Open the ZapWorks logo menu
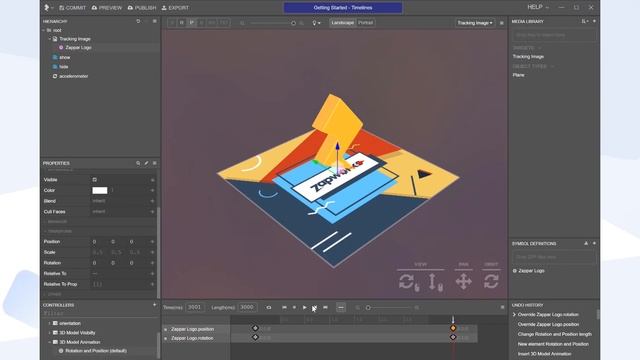Viewport: 640px width, 360px height. point(48,7)
